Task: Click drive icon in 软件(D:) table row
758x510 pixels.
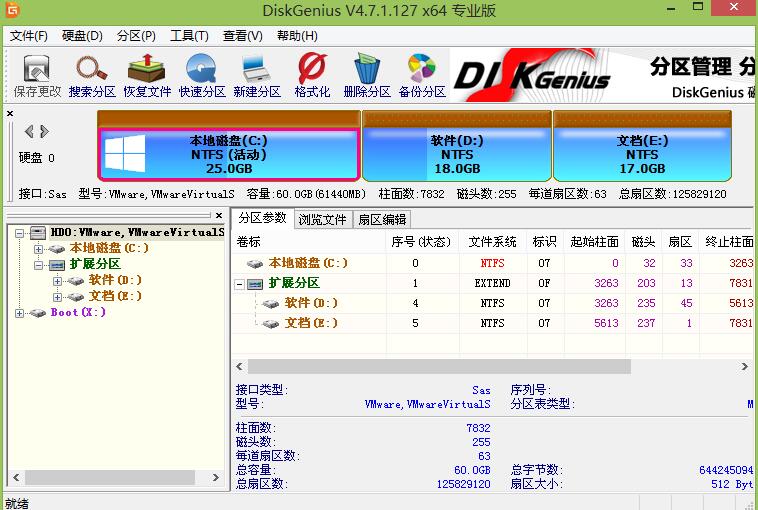Action: (270, 304)
